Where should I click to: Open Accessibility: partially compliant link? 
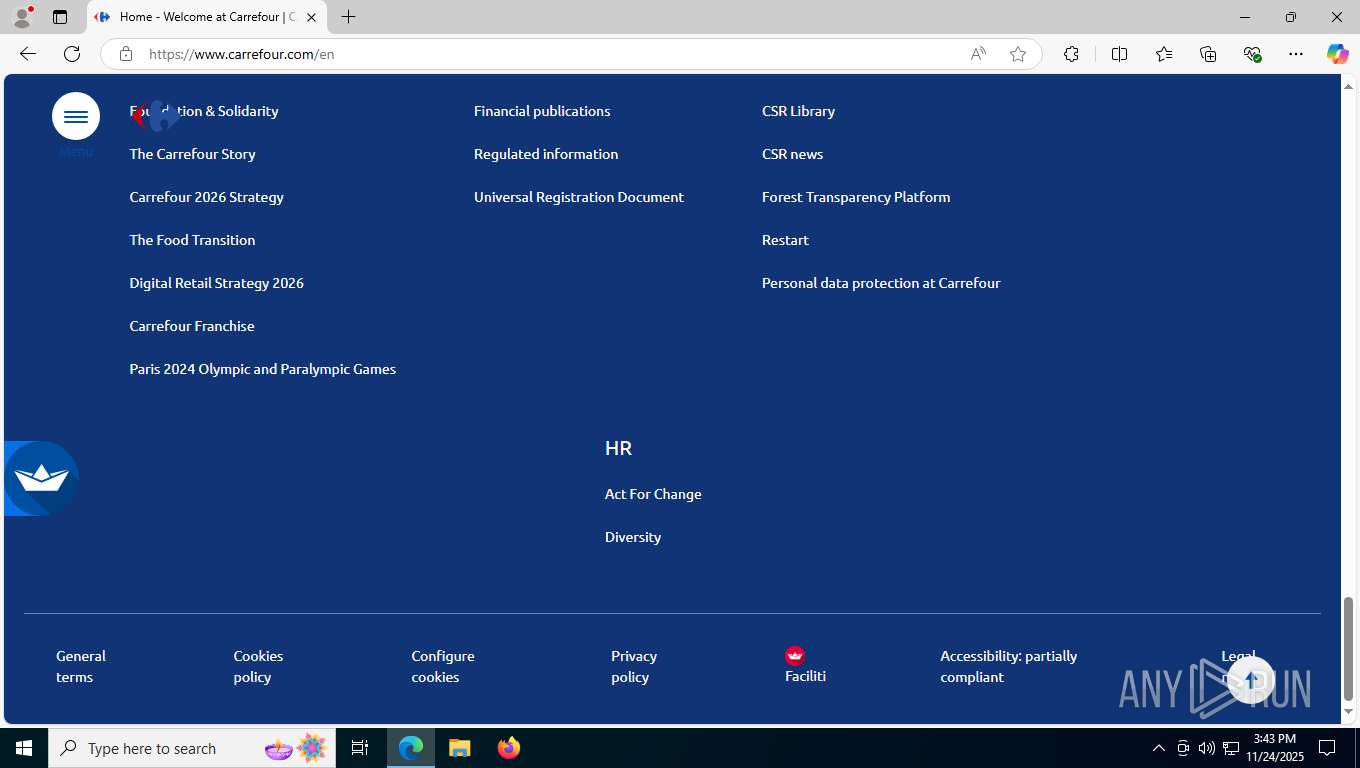[1008, 666]
